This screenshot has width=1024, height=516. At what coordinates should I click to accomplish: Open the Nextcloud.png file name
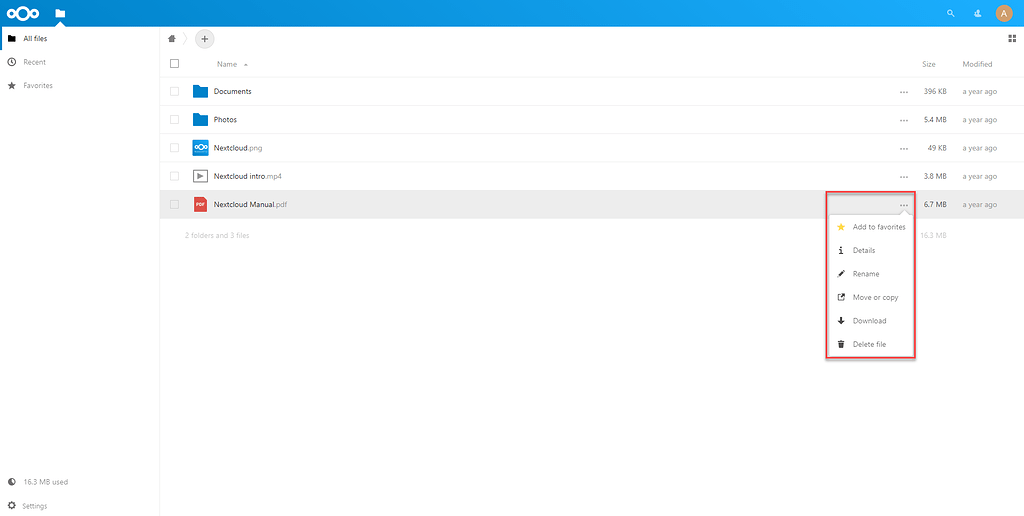click(x=238, y=148)
